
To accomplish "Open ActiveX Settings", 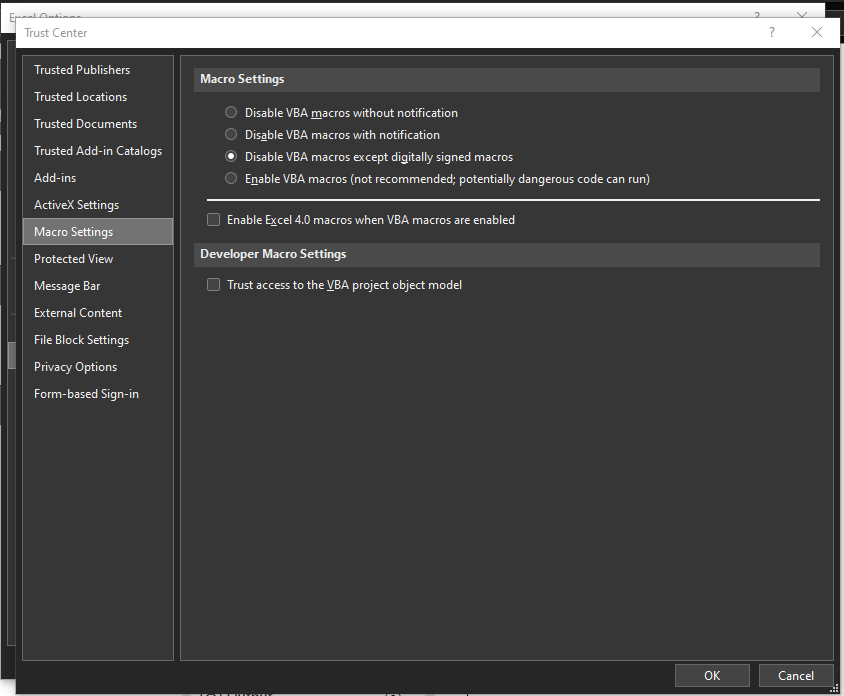I will tap(76, 205).
